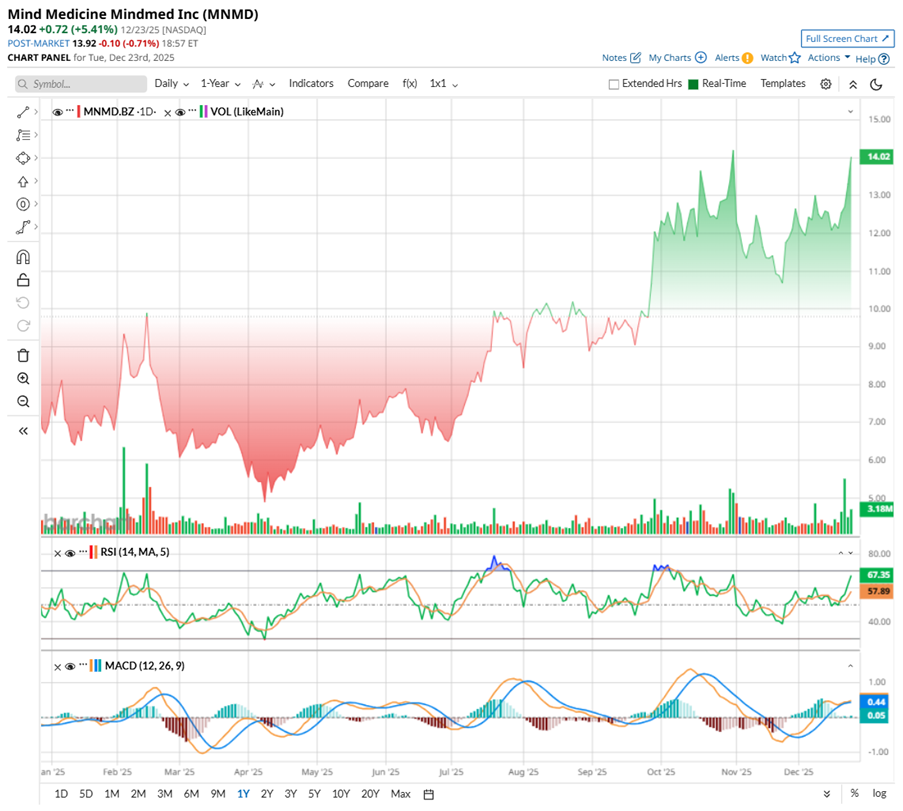Open RSI indicator options ellipsis
The width and height of the screenshot is (903, 811).
click(x=83, y=551)
